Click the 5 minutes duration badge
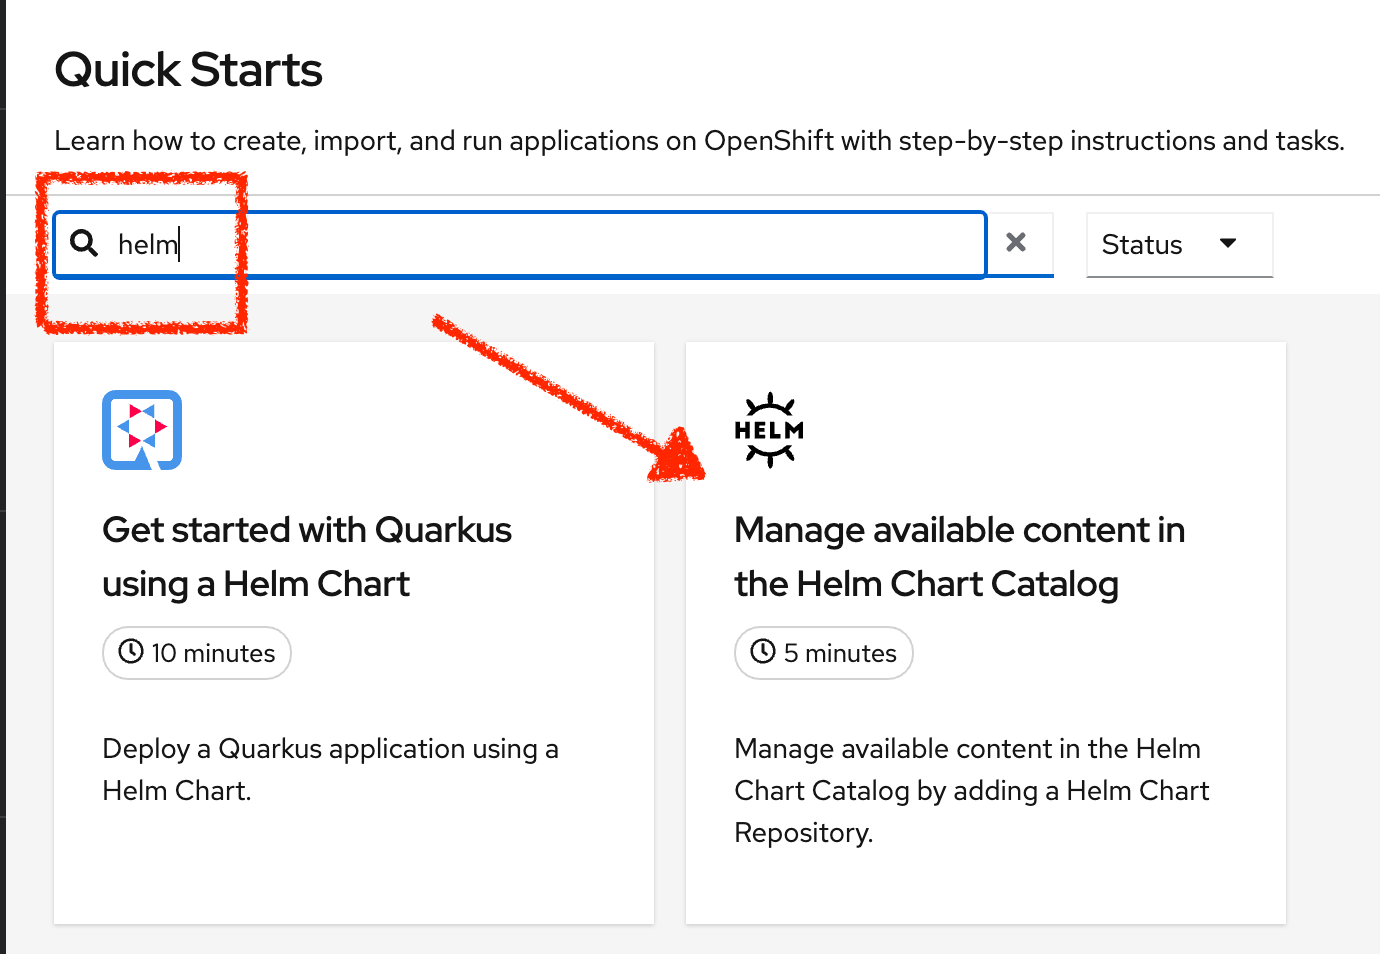 pyautogui.click(x=823, y=652)
